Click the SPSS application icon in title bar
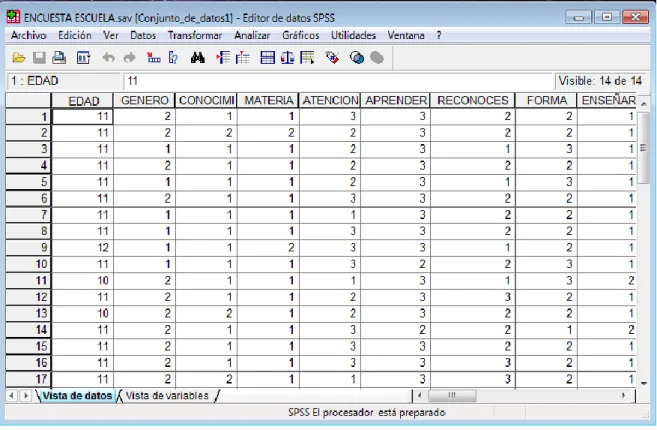 [13, 17]
